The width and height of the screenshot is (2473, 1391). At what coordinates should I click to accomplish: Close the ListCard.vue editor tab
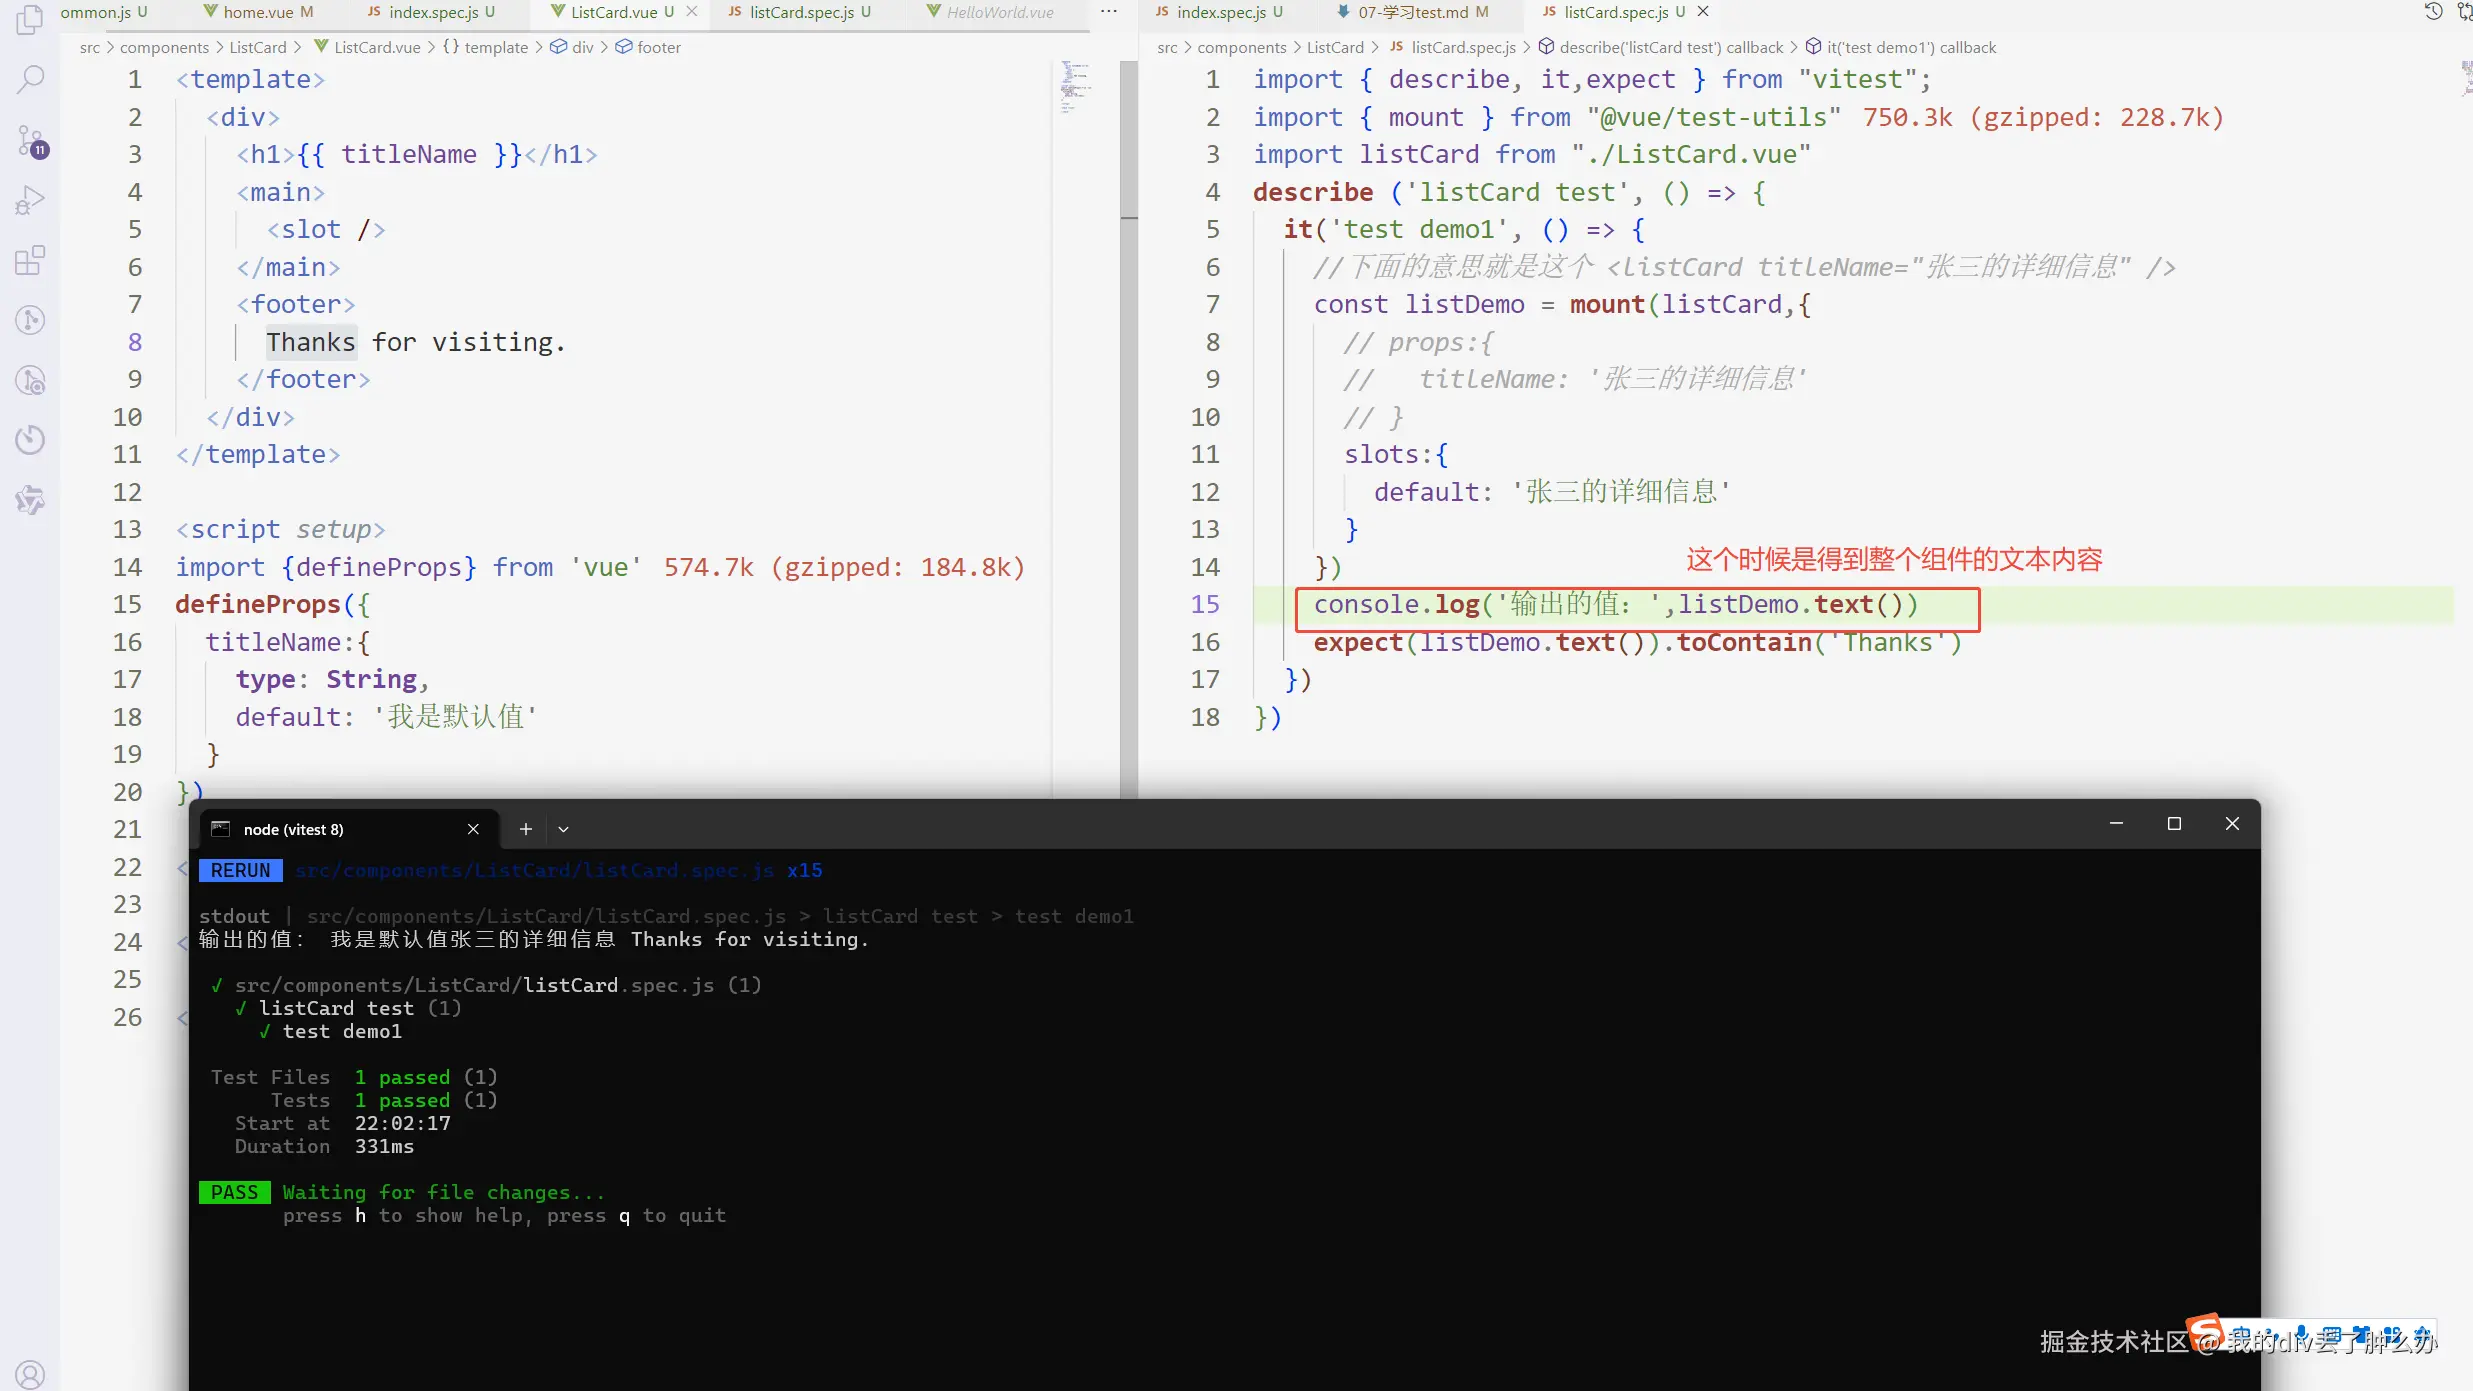pos(692,12)
